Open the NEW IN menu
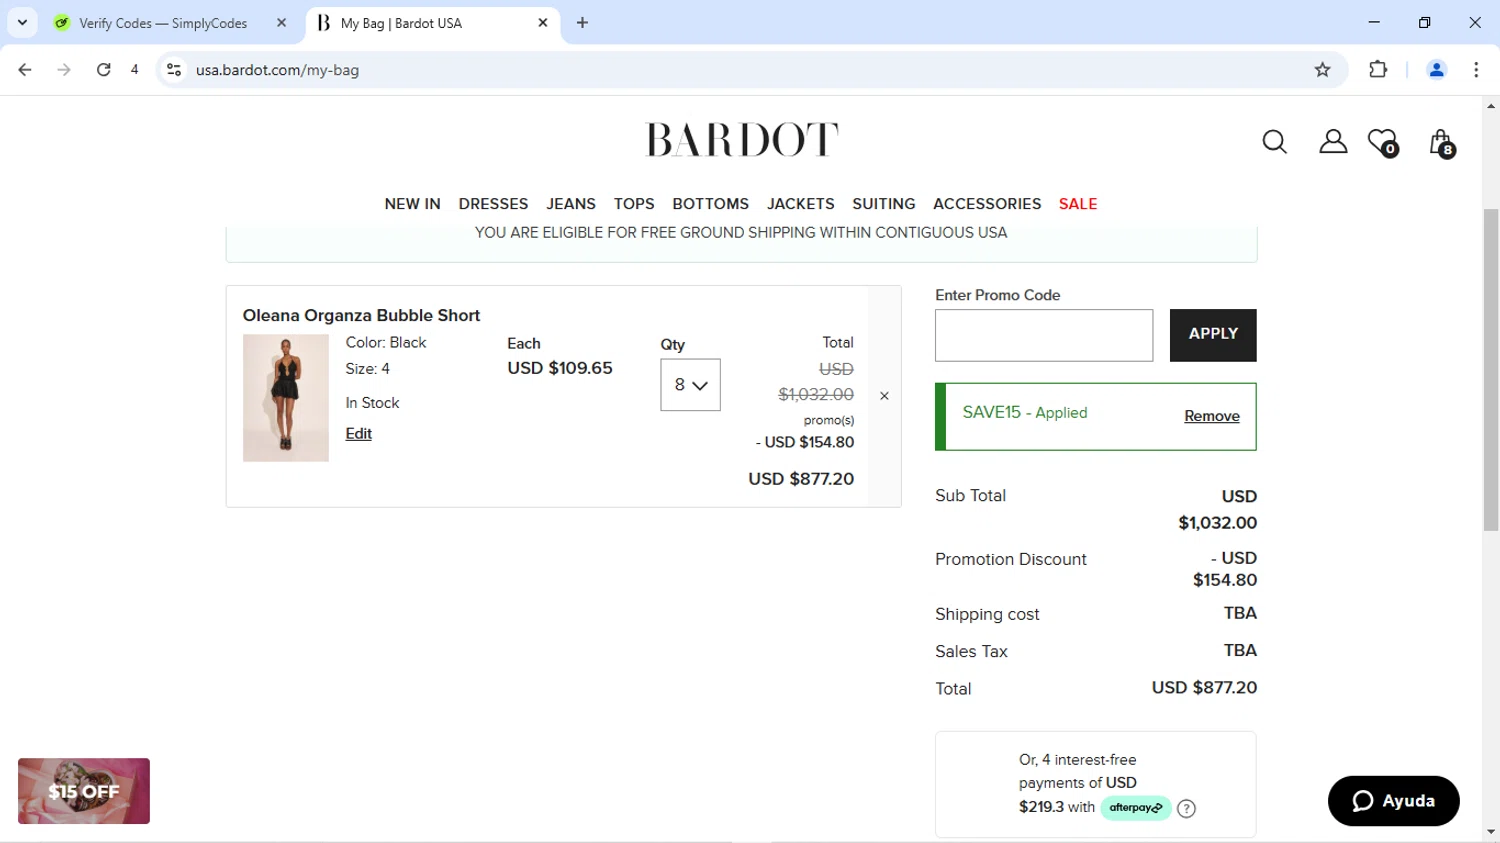This screenshot has height=843, width=1500. point(412,204)
